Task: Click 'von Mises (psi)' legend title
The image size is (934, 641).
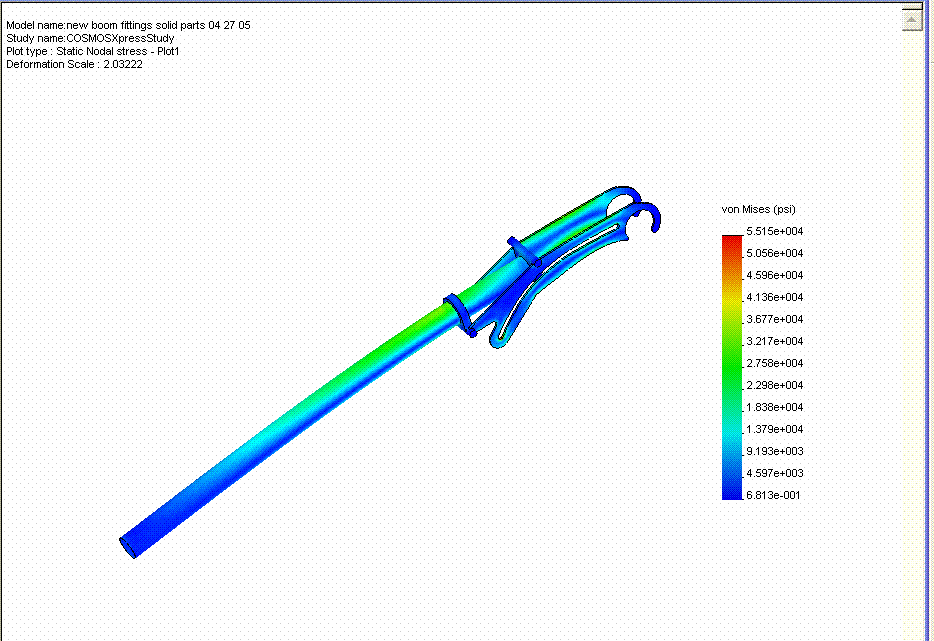Action: [x=758, y=209]
